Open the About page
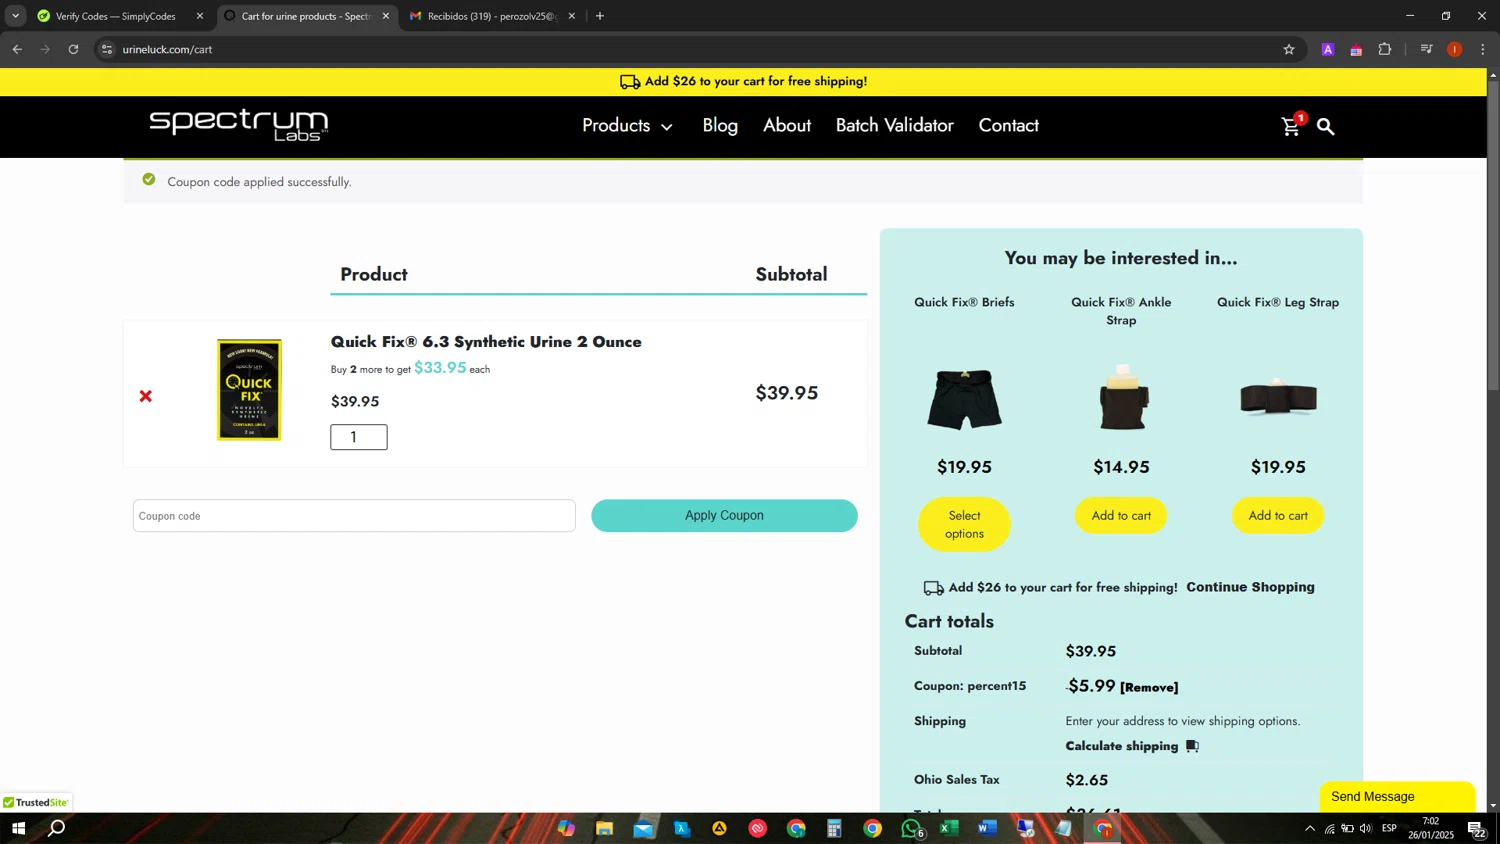 787,126
